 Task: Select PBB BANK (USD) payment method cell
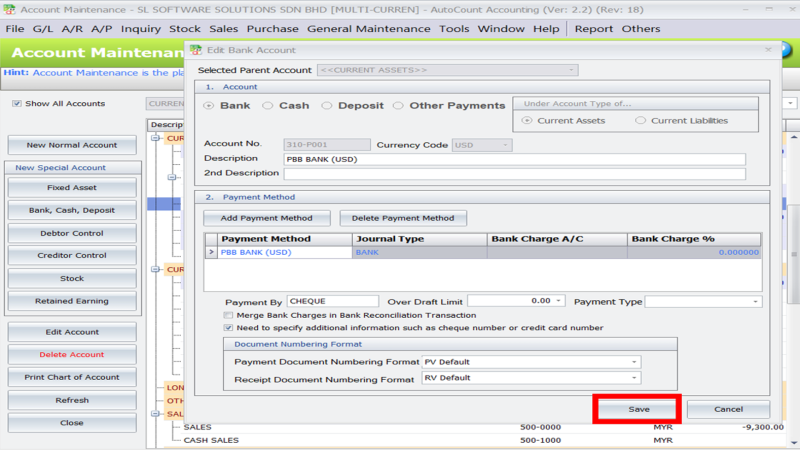click(285, 252)
